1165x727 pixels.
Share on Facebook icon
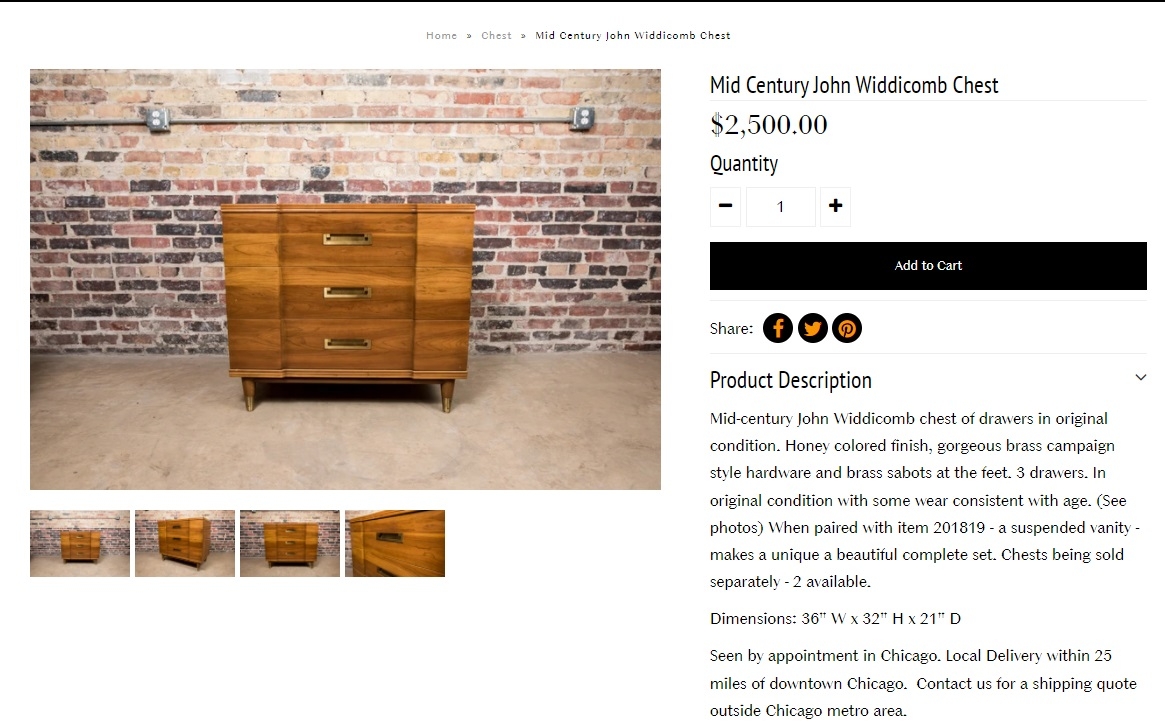(x=777, y=329)
